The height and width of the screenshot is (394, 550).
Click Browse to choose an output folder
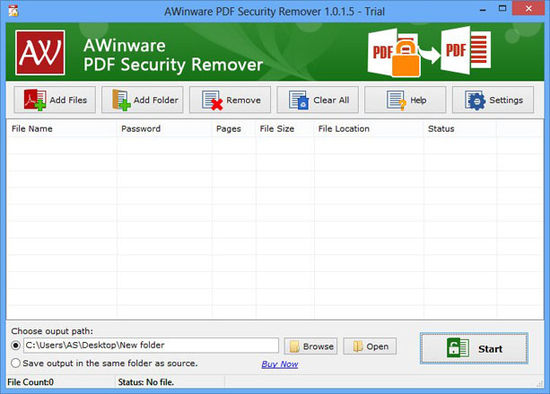[311, 346]
